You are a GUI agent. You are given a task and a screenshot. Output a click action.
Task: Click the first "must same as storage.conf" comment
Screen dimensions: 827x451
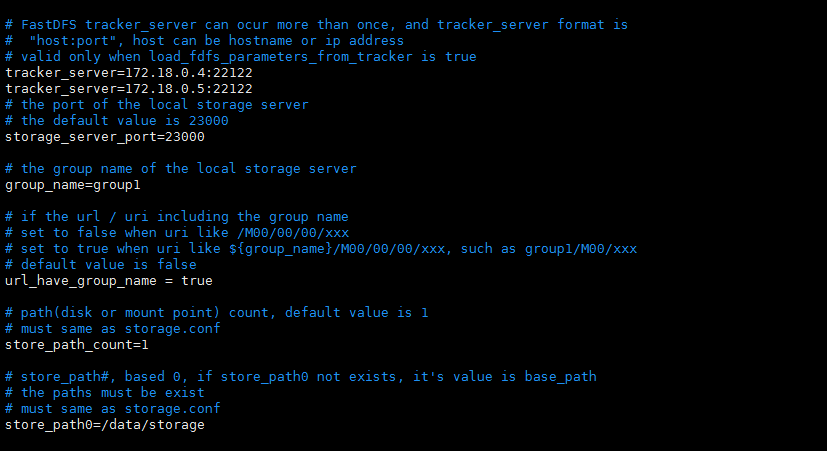pos(113,329)
